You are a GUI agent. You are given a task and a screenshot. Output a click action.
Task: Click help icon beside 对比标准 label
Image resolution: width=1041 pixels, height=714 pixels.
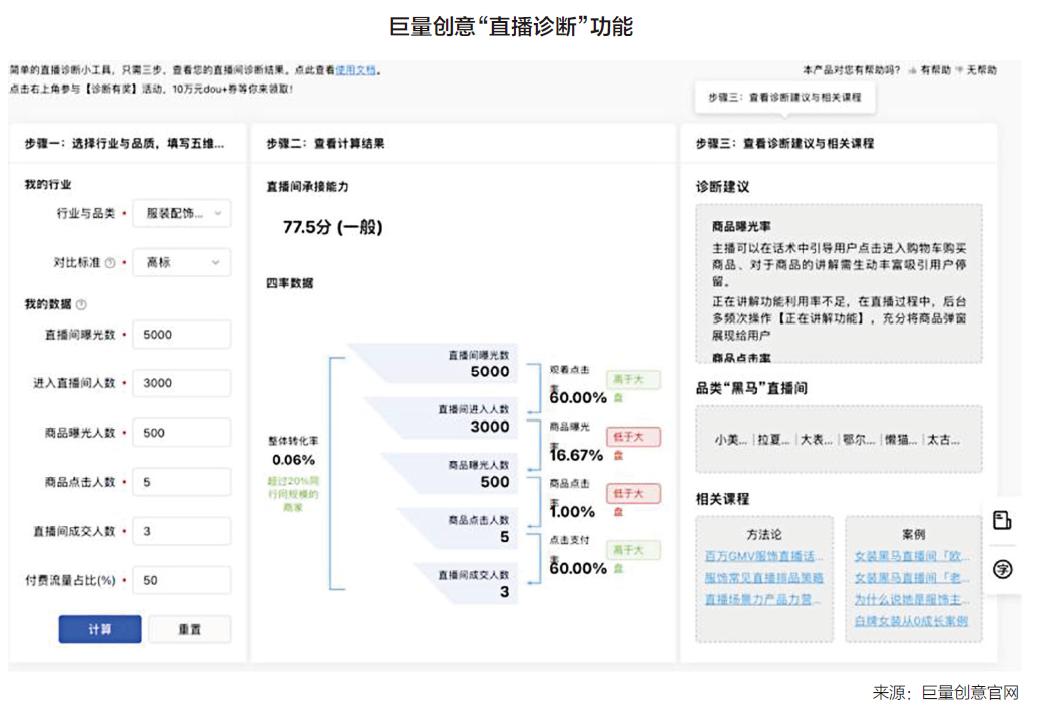point(110,262)
